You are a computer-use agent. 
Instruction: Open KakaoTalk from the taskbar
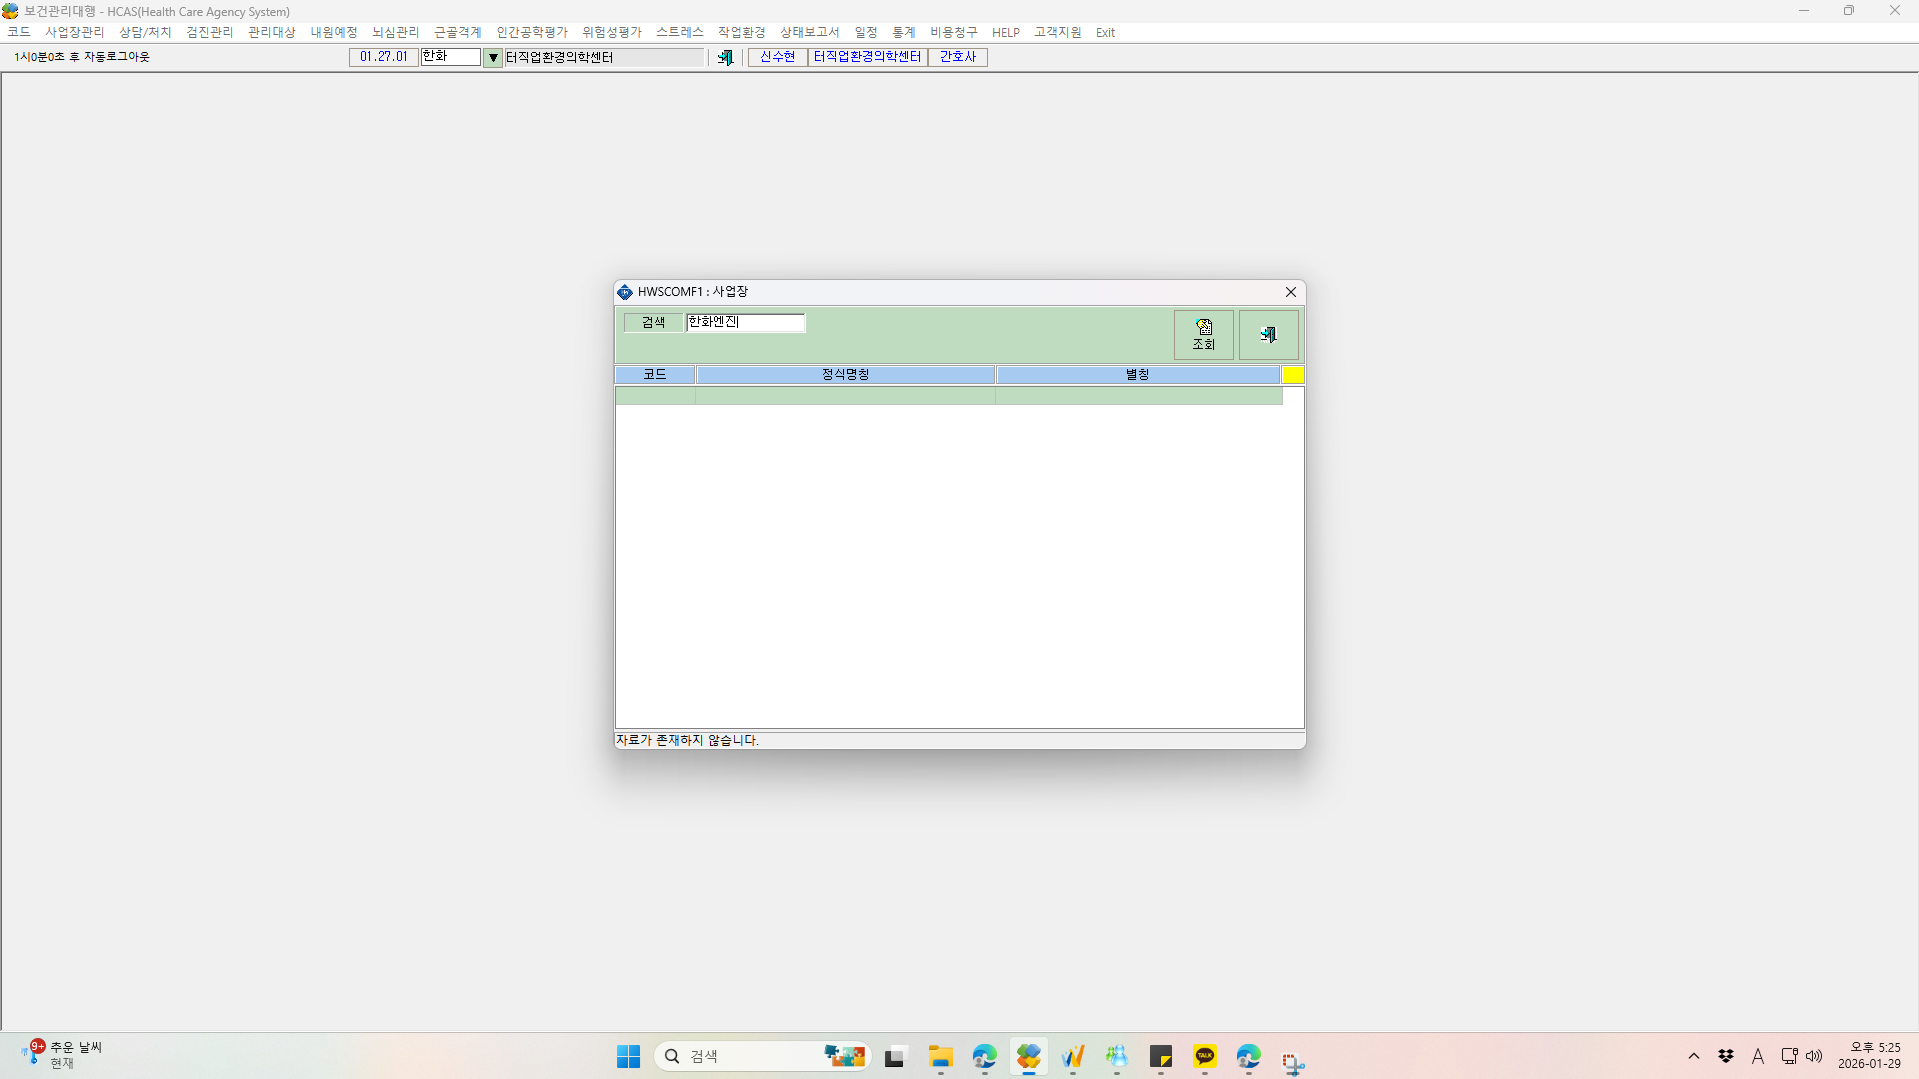click(x=1204, y=1056)
